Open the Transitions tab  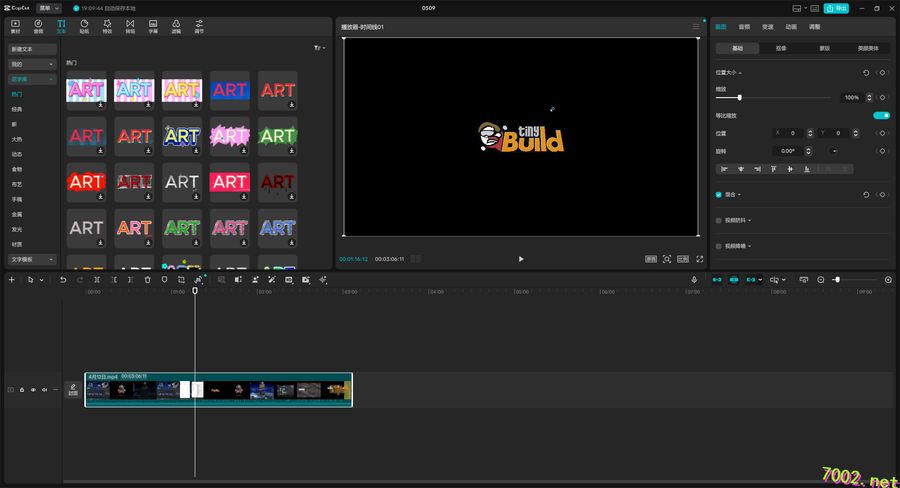click(130, 26)
